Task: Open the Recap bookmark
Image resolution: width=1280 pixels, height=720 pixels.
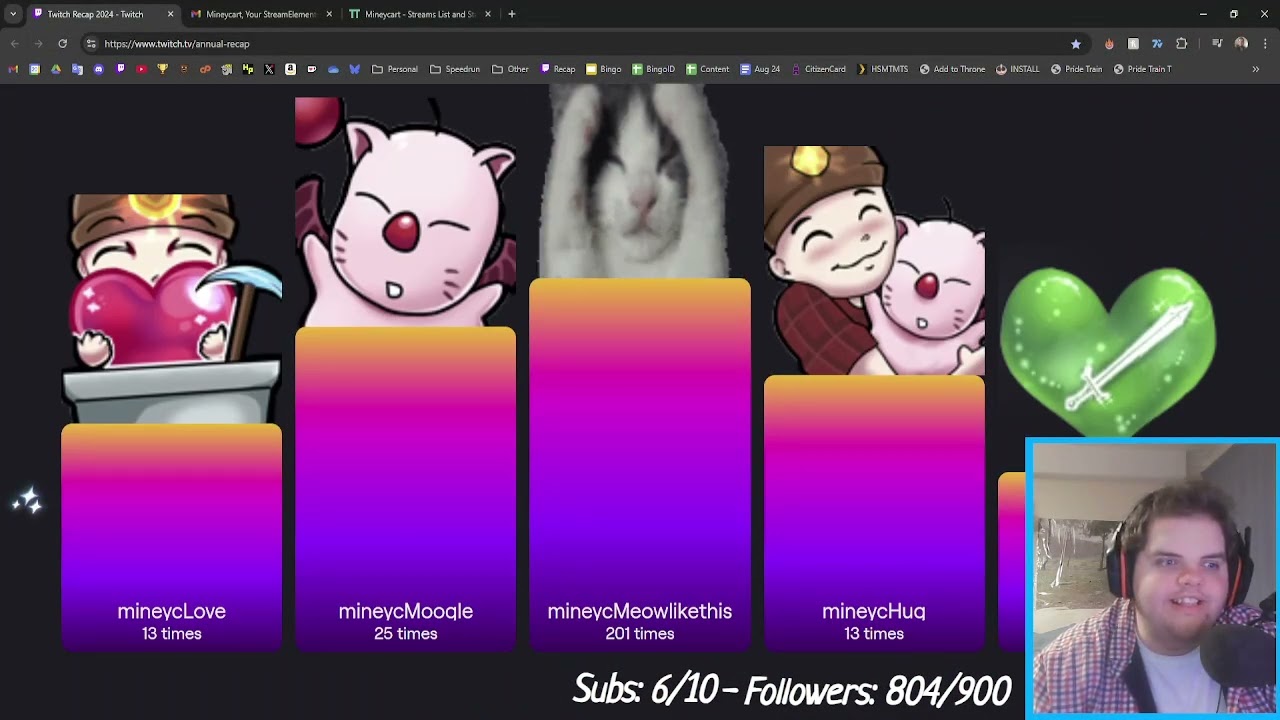Action: (558, 69)
